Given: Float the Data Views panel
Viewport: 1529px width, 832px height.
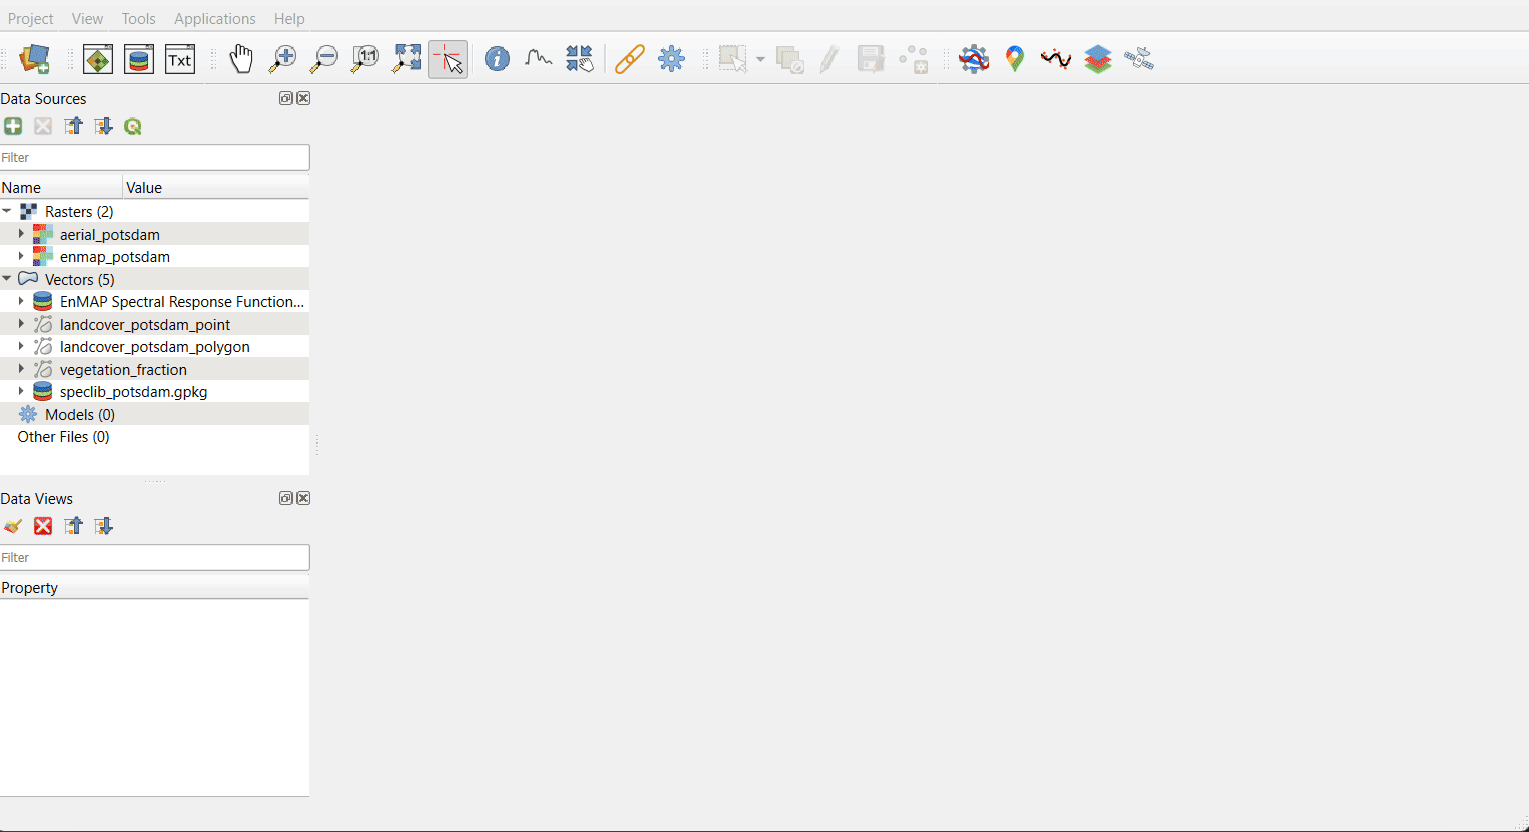Looking at the screenshot, I should [286, 498].
